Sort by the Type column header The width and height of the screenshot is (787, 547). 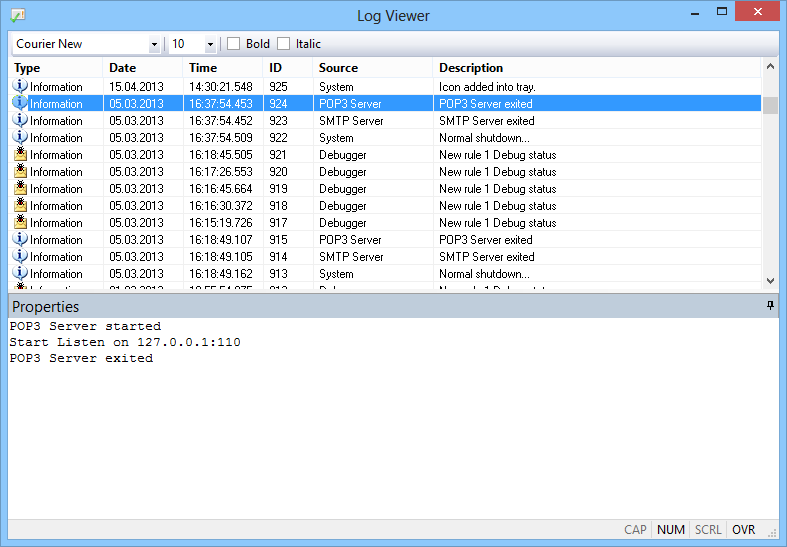click(56, 68)
